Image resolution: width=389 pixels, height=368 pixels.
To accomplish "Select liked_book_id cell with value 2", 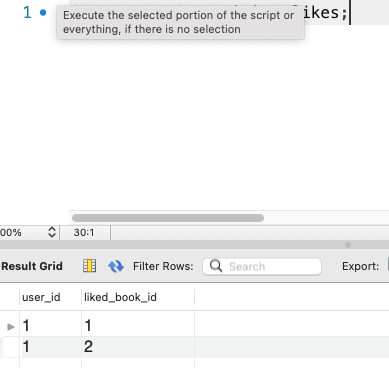I will [138, 347].
